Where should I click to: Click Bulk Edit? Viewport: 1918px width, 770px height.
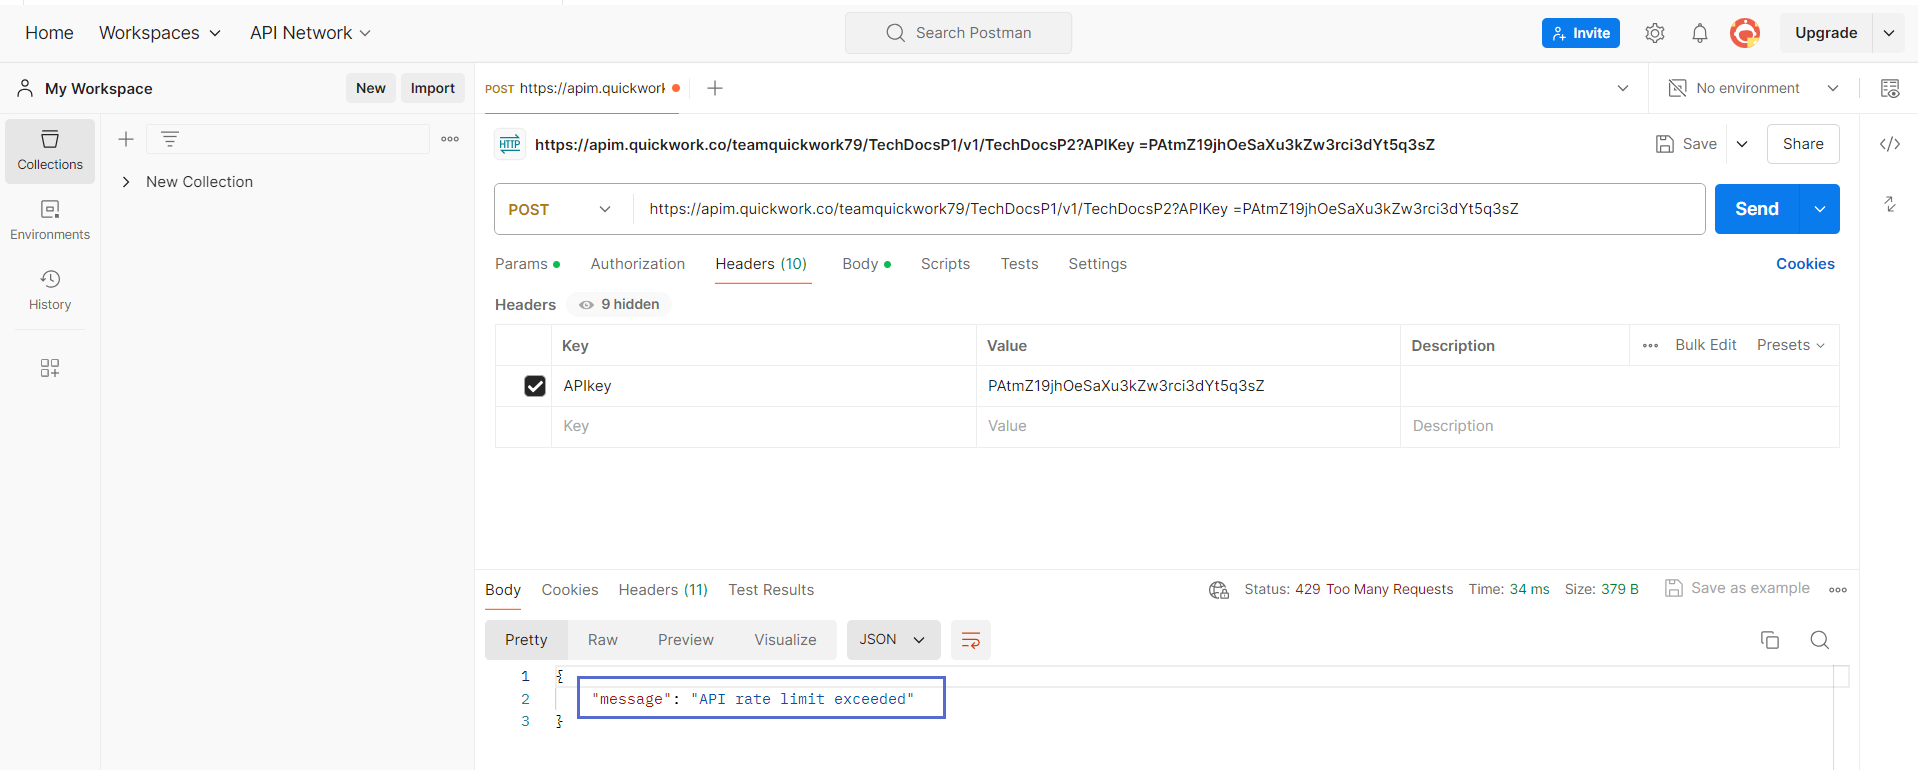click(x=1706, y=345)
